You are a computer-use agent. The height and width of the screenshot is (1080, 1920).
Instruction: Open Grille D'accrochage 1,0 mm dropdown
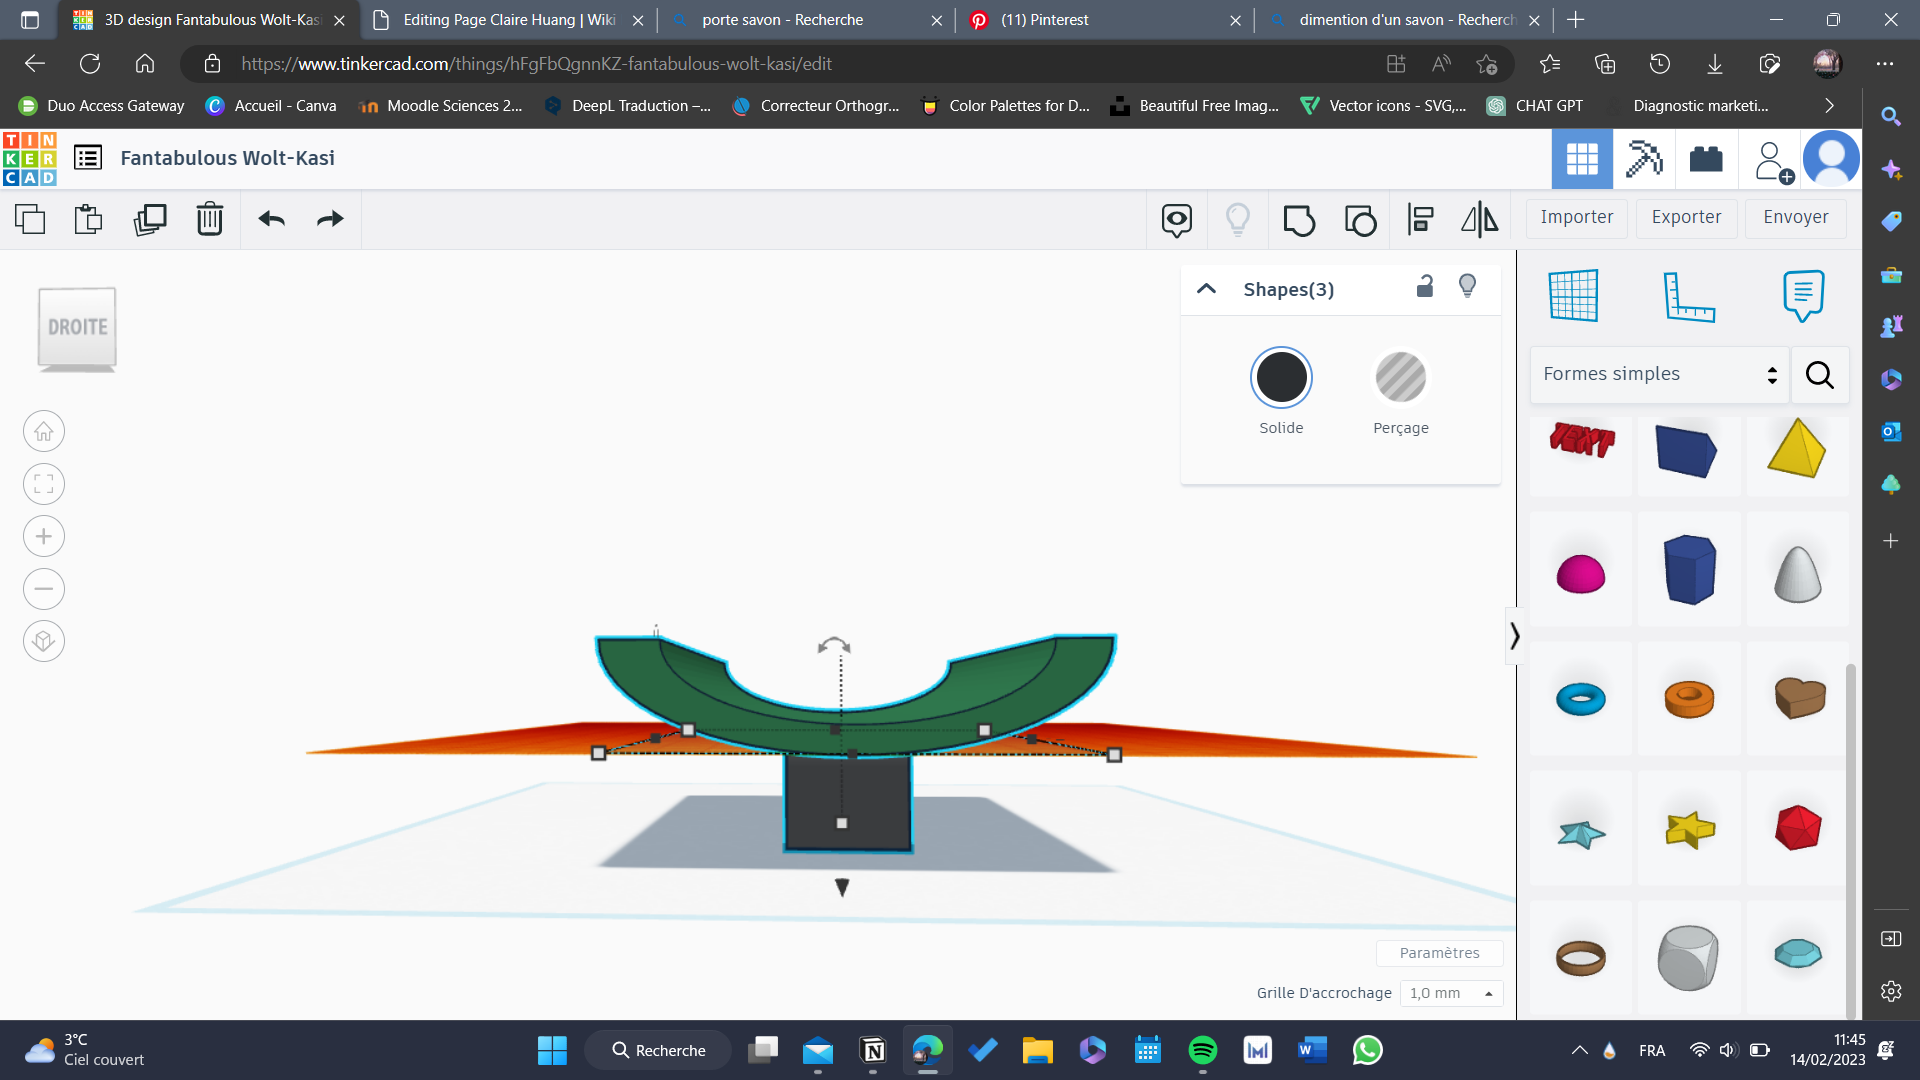(1451, 993)
